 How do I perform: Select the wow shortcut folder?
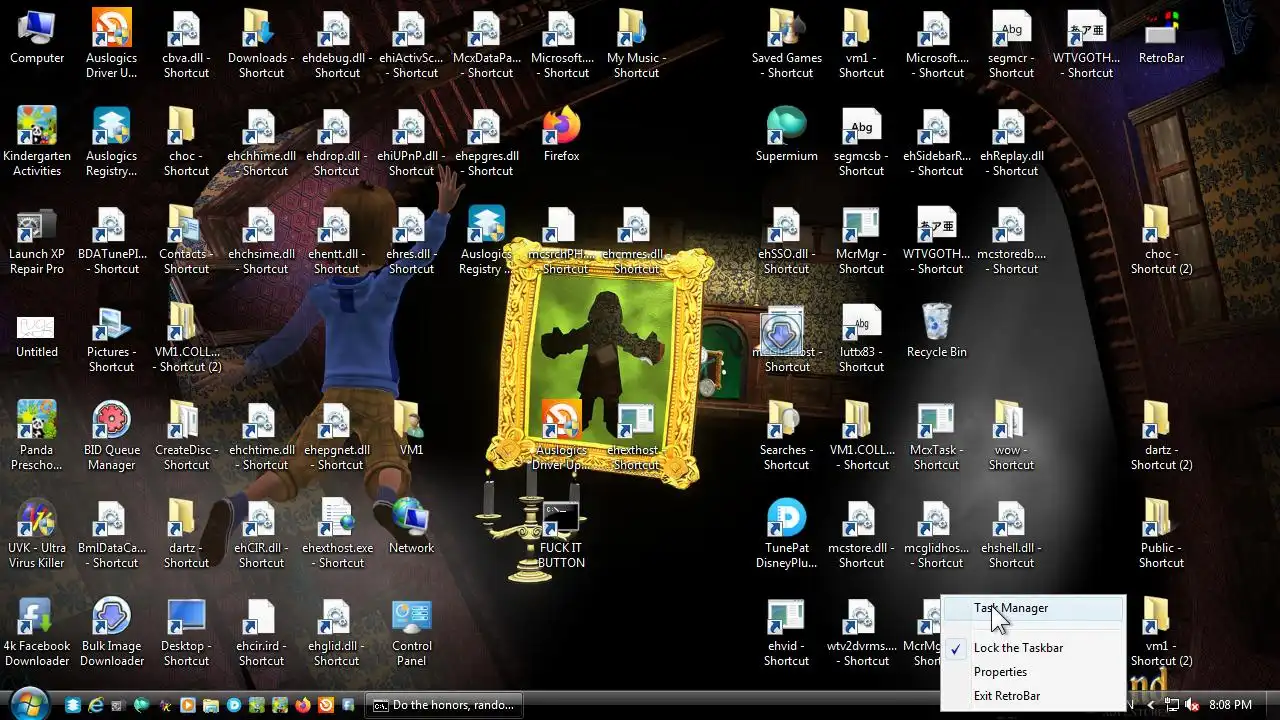click(x=1011, y=437)
